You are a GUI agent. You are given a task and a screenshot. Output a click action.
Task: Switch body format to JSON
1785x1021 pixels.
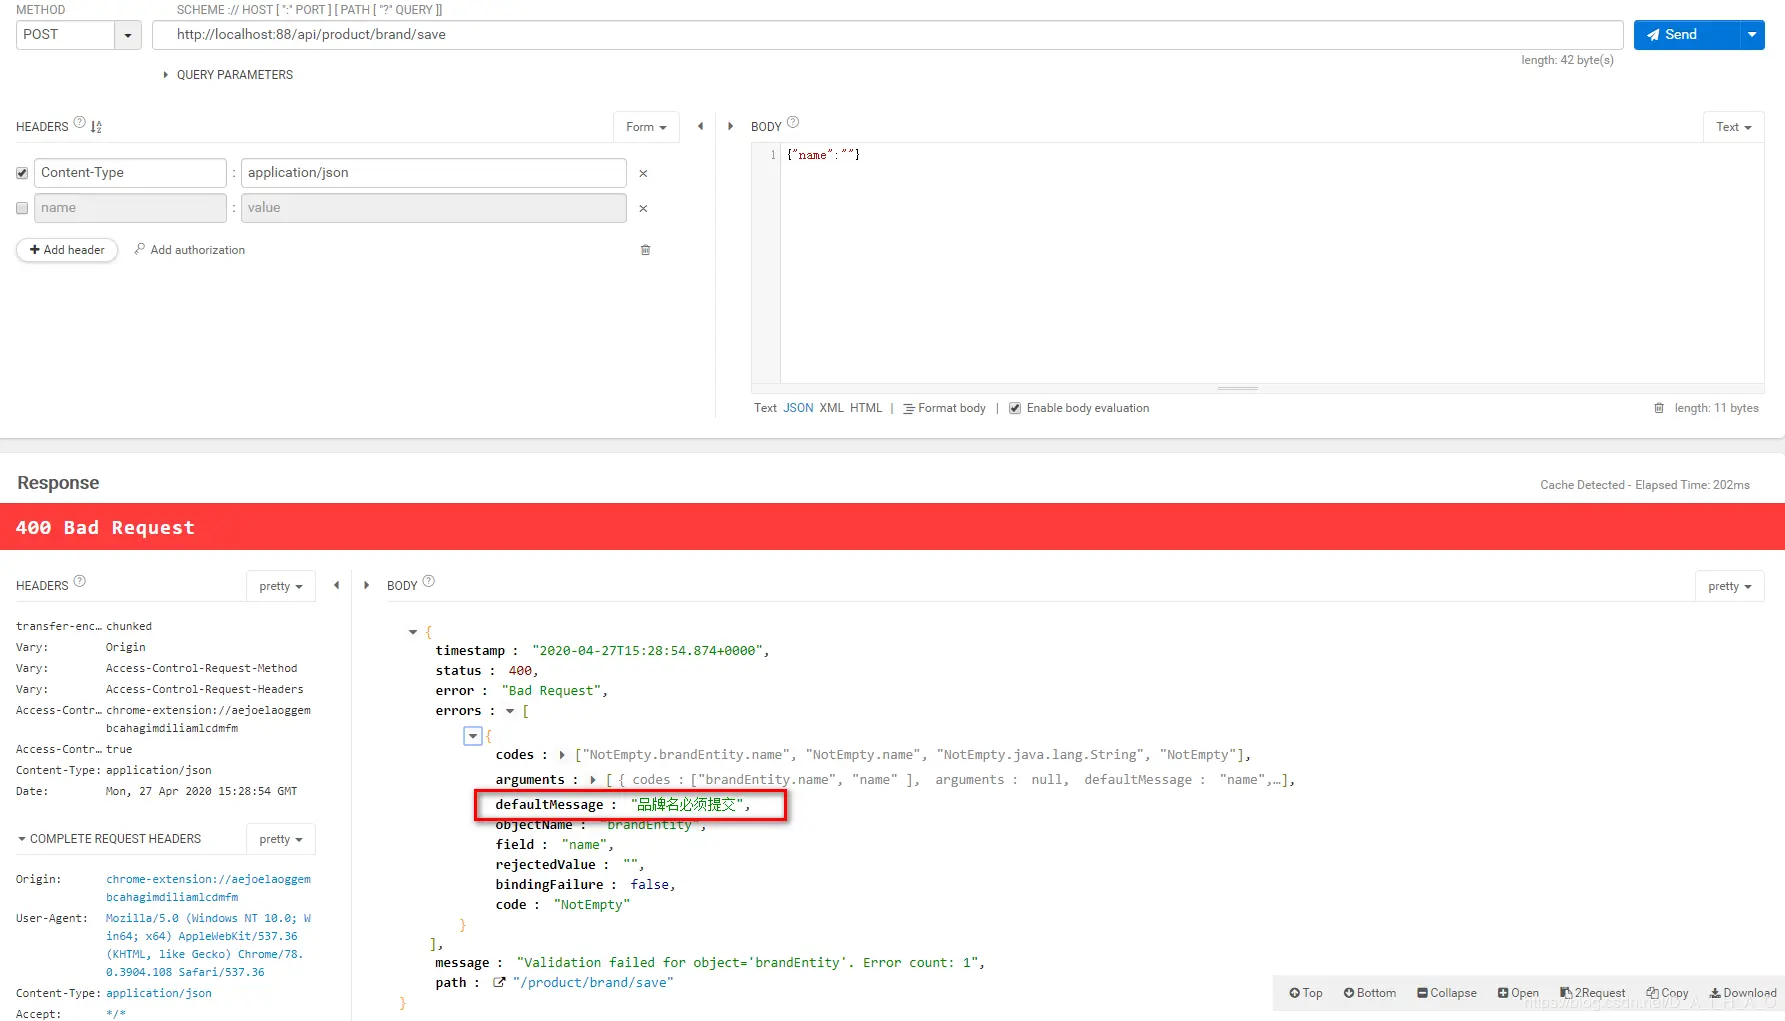(798, 408)
